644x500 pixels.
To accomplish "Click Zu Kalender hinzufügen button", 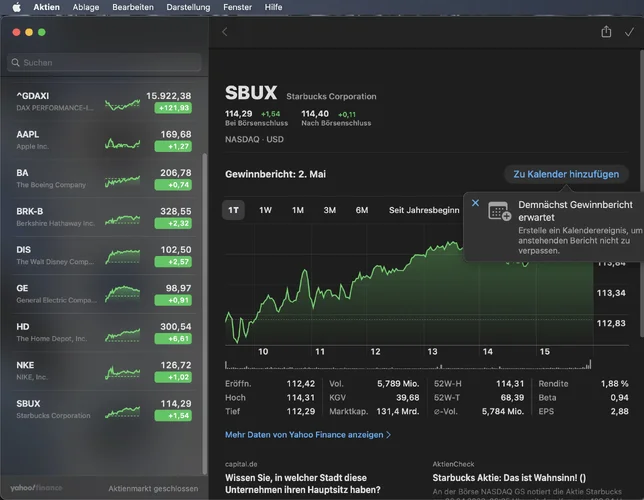I will pos(566,174).
